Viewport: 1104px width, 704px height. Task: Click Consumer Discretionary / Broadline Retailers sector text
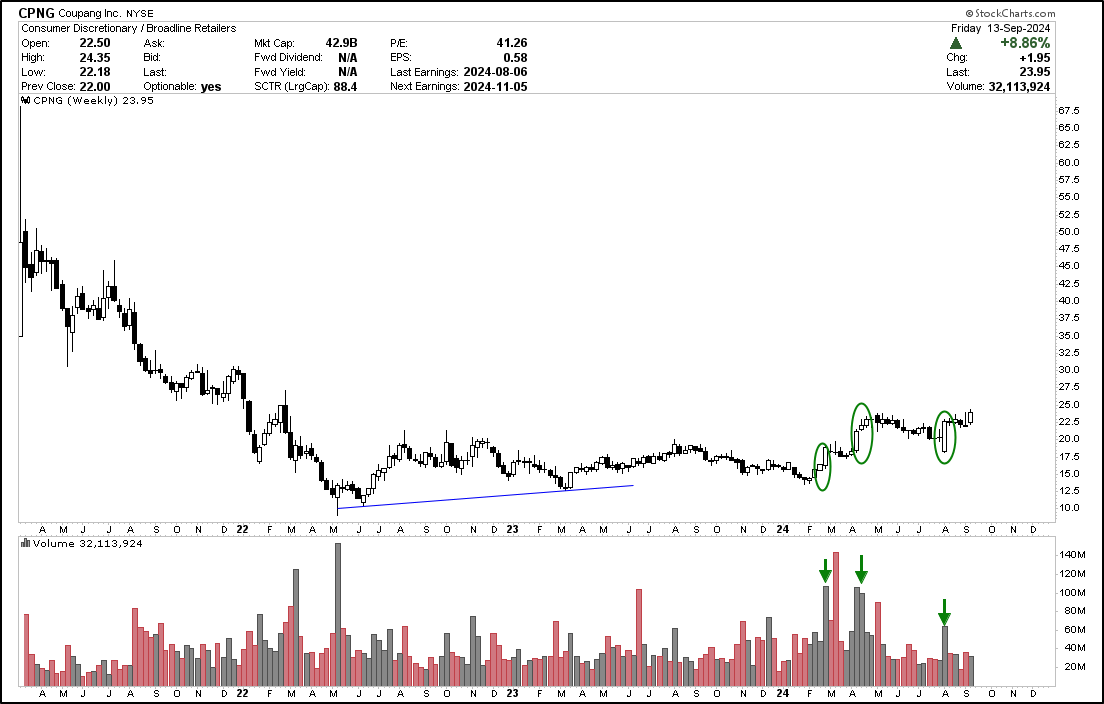[x=129, y=28]
